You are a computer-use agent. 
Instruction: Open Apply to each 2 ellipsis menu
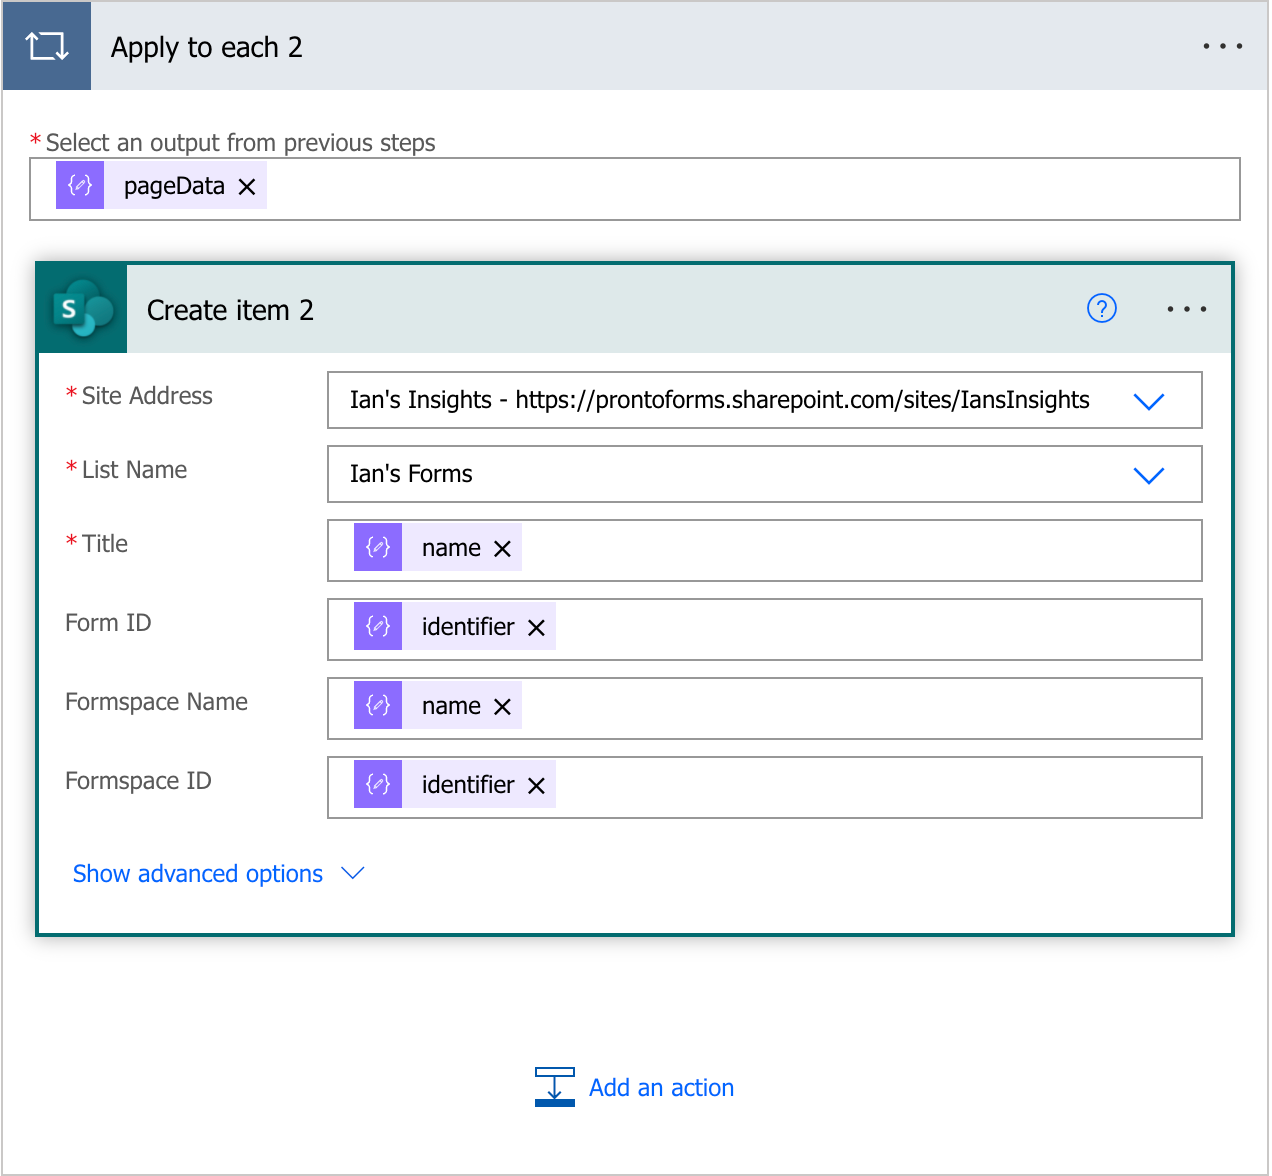point(1222,46)
